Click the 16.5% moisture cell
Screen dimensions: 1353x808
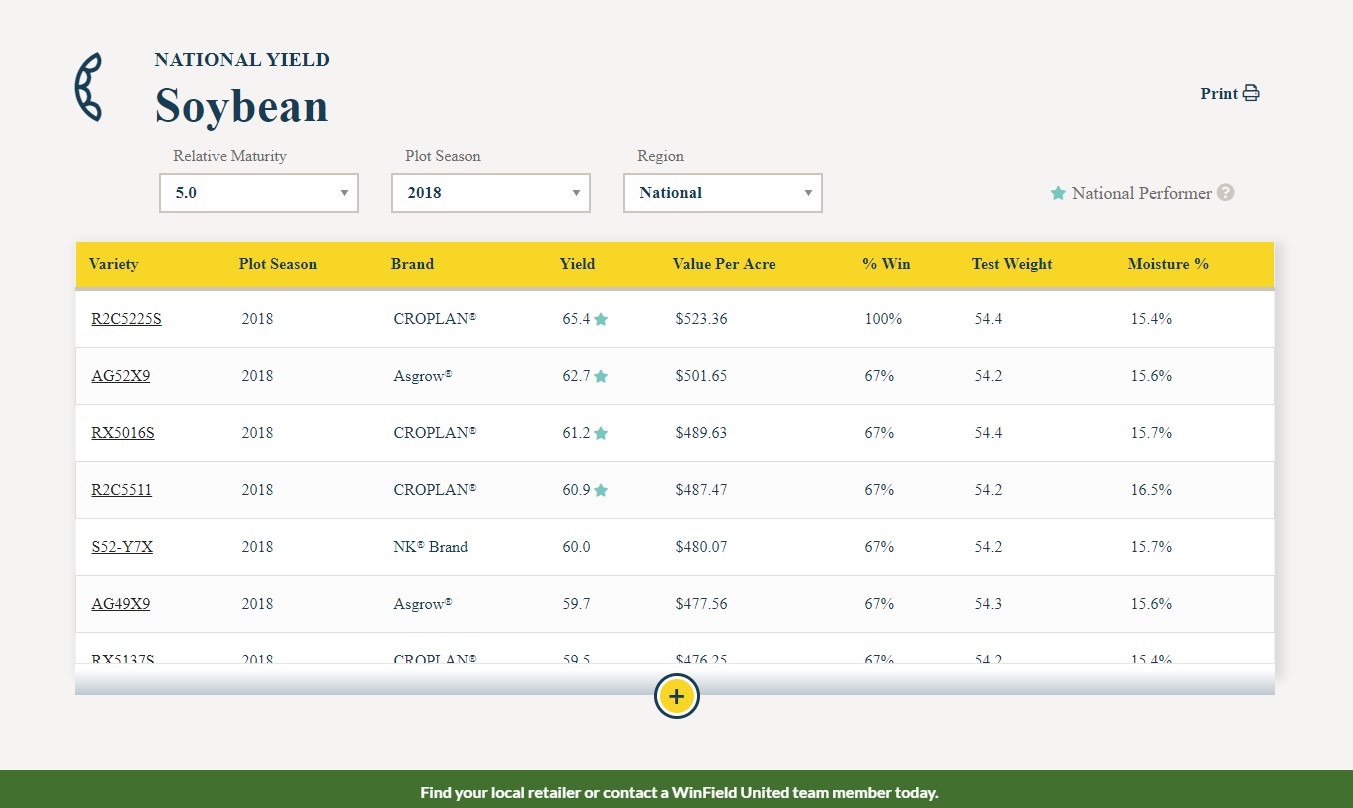coord(1151,490)
